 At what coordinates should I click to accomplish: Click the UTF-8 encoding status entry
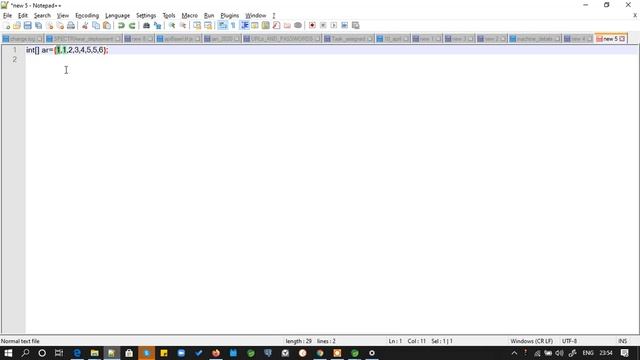(569, 341)
